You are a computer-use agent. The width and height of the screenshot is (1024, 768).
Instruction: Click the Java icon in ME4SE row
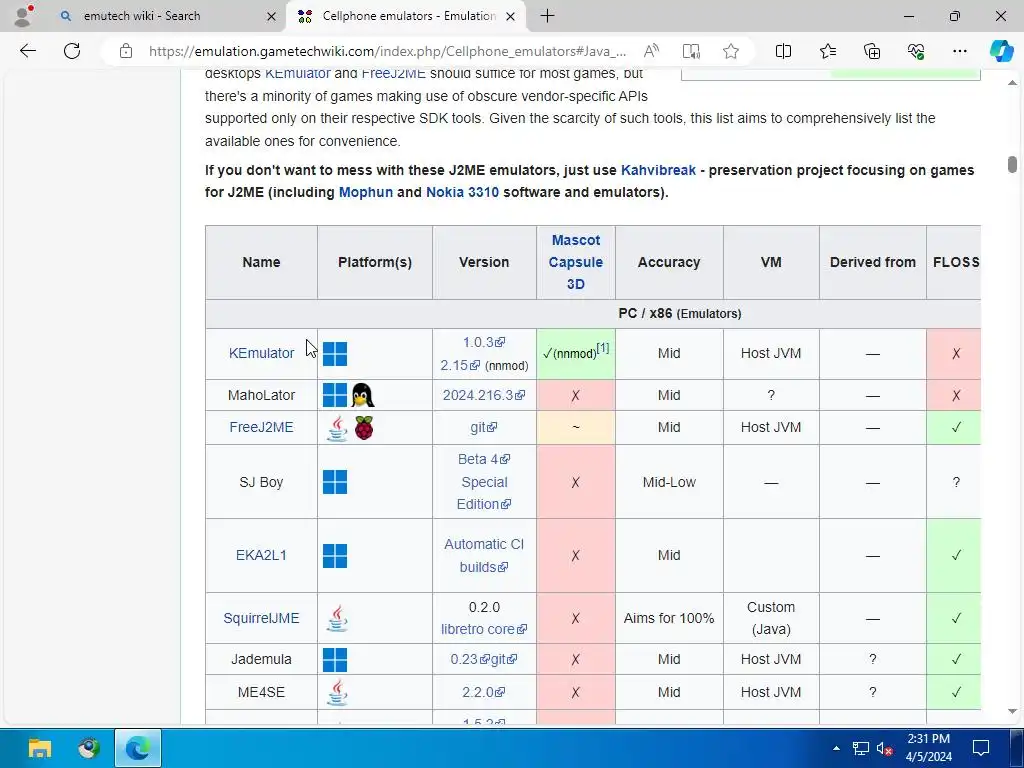(337, 692)
